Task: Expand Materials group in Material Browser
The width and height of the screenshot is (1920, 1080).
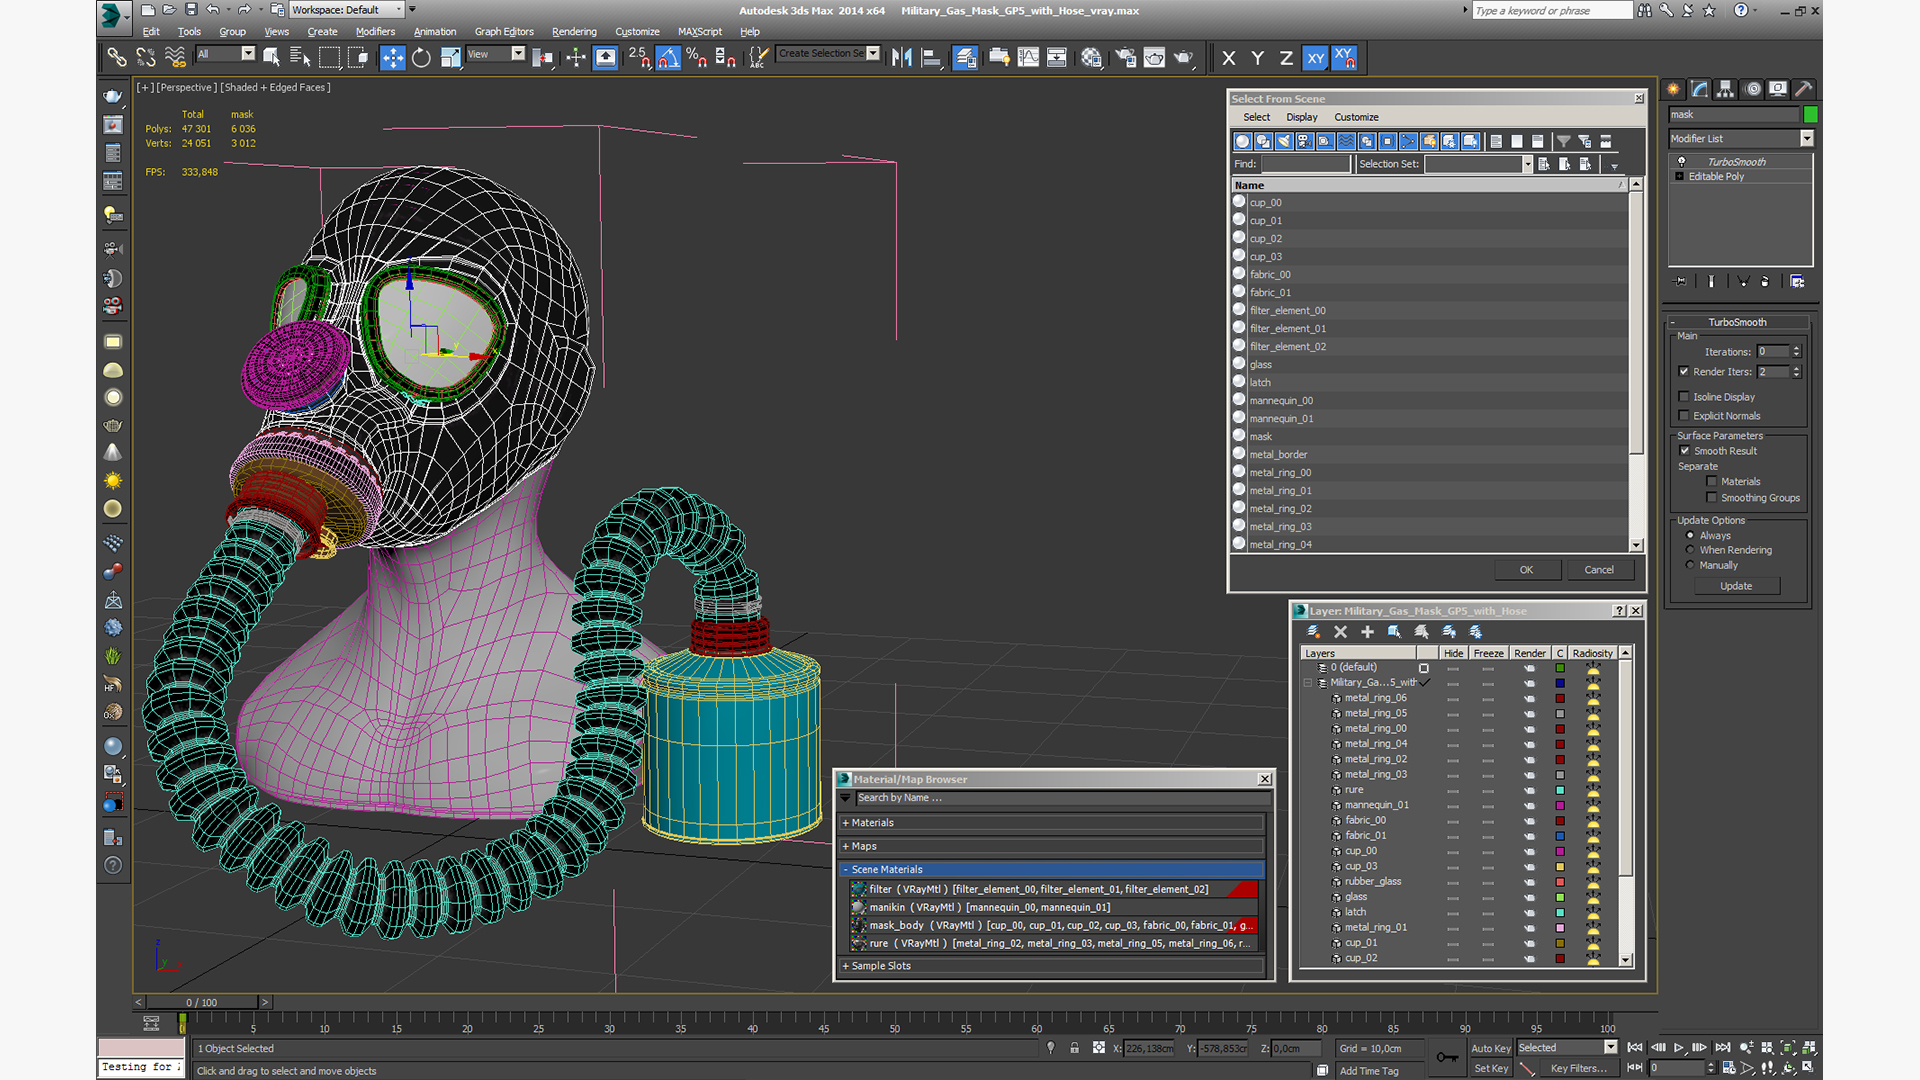Action: 845,823
